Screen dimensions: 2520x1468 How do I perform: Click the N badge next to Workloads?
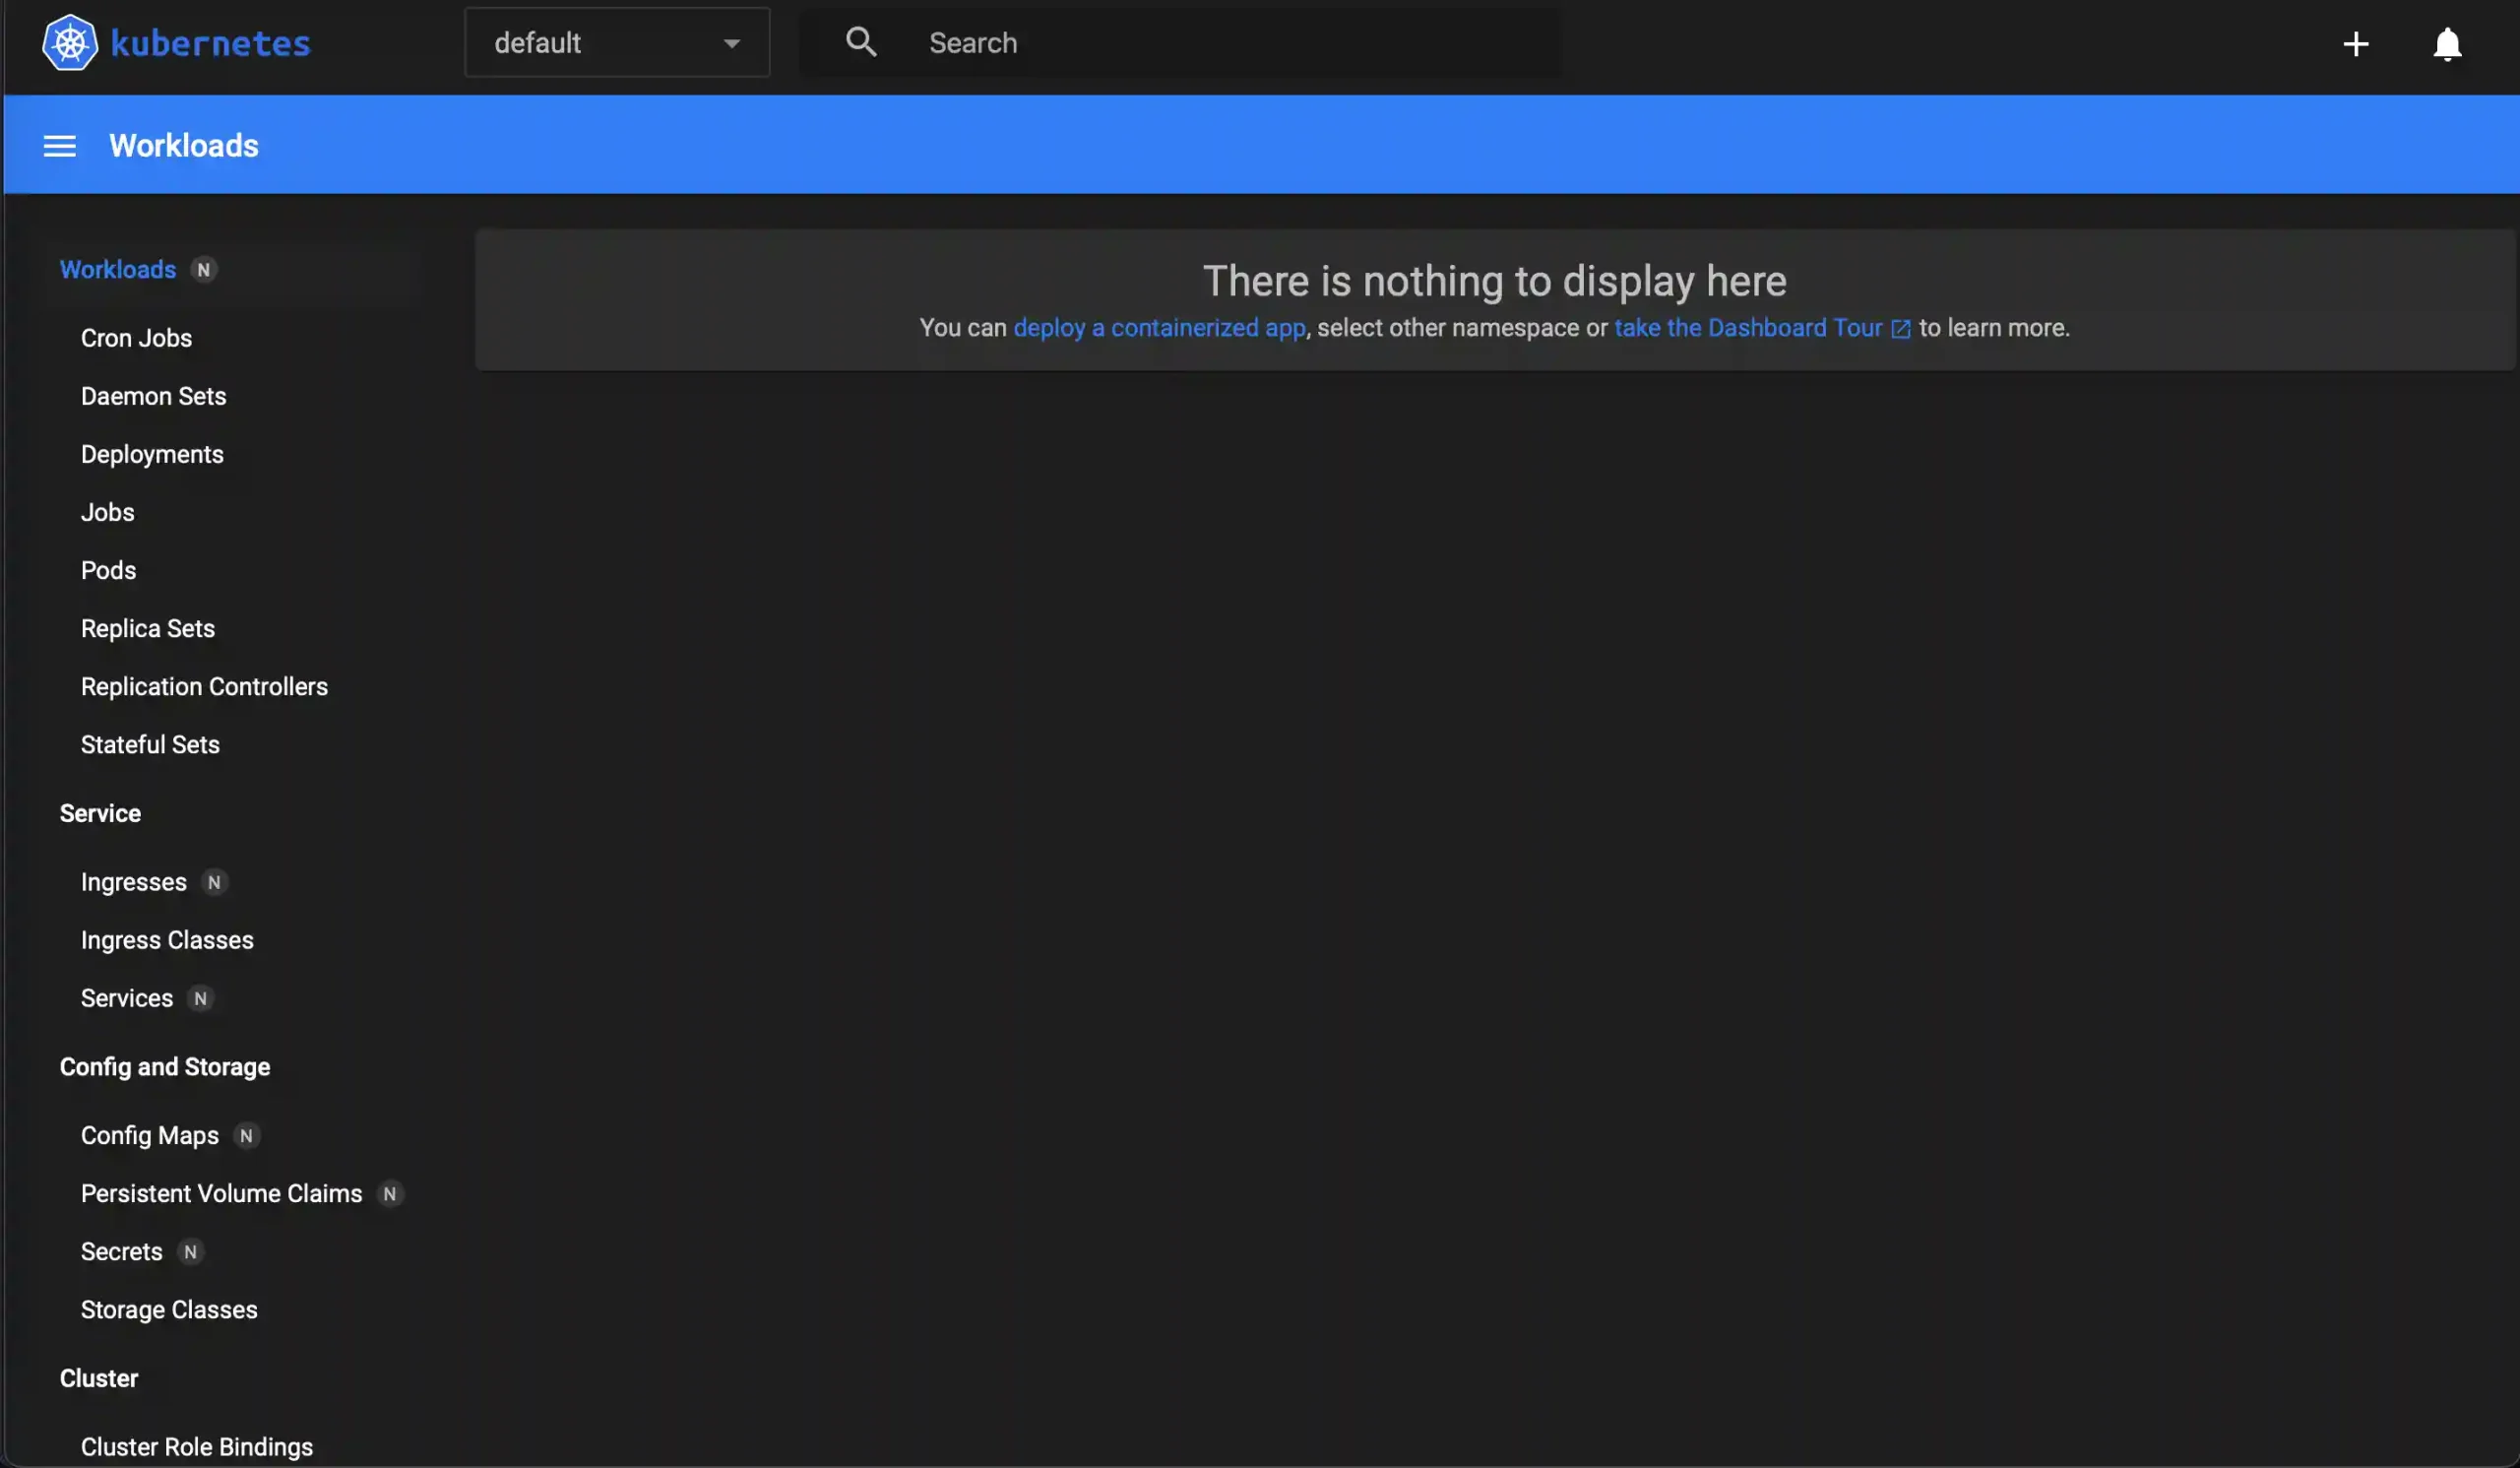204,270
